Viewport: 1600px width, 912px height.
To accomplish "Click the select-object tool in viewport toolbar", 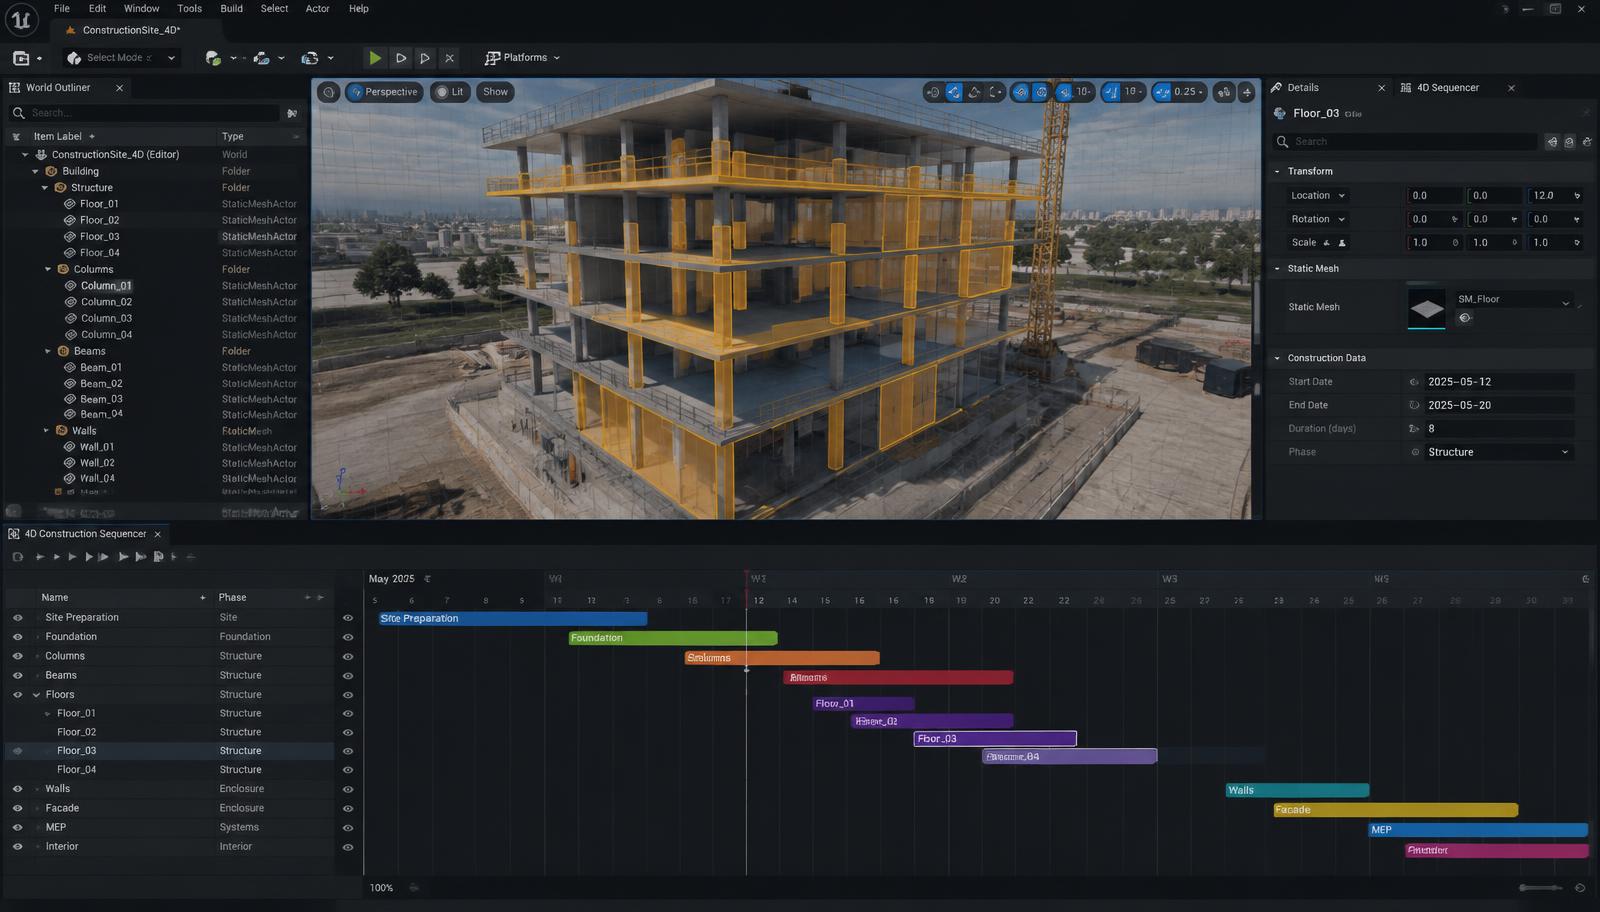I will (x=933, y=92).
